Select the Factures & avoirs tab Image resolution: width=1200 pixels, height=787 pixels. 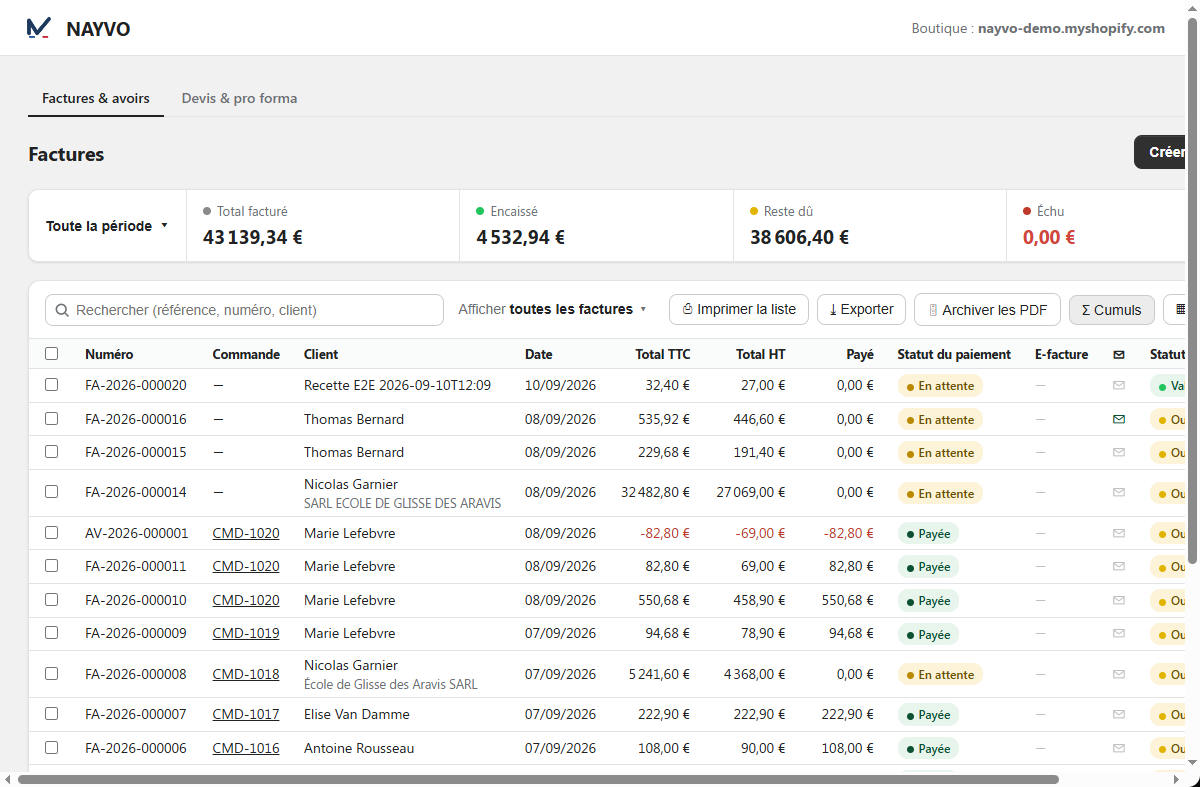tap(96, 98)
